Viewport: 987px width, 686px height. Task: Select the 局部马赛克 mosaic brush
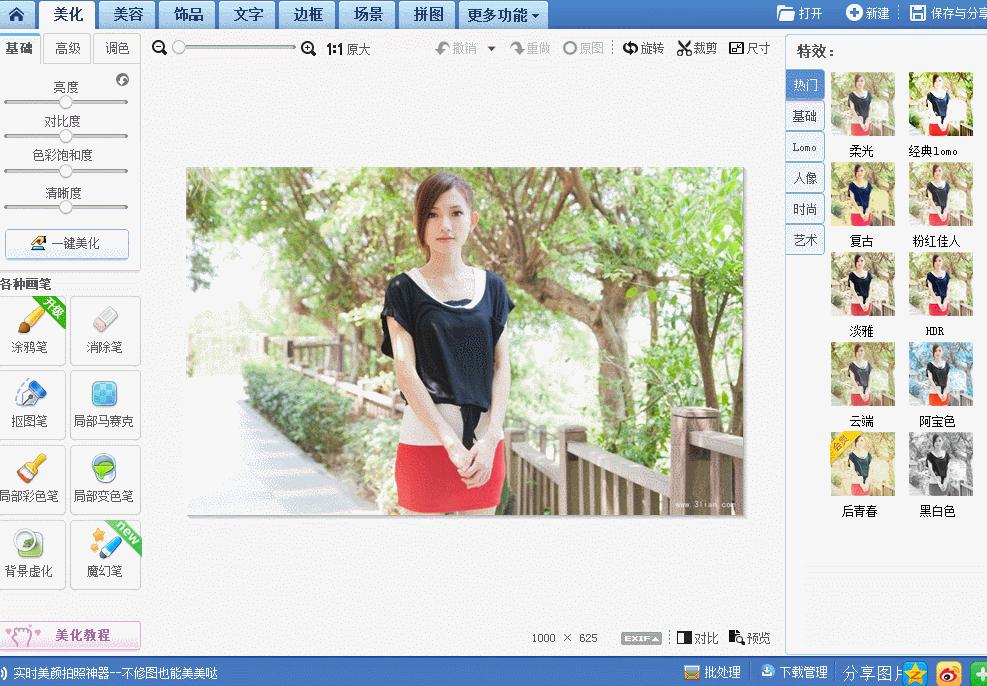click(105, 404)
